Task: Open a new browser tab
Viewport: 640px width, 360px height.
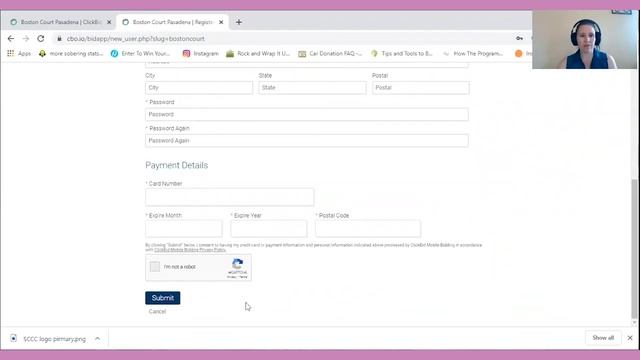Action: tap(239, 22)
